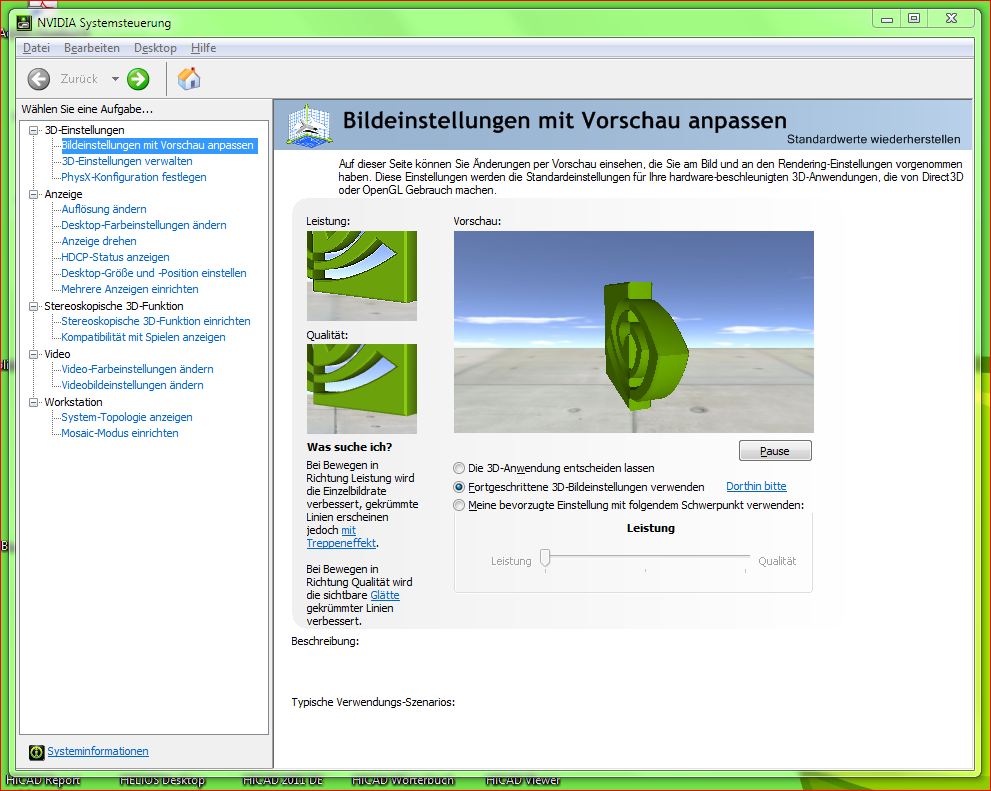Click the Leistung preview thumbnail
The height and width of the screenshot is (791, 991).
click(x=362, y=275)
